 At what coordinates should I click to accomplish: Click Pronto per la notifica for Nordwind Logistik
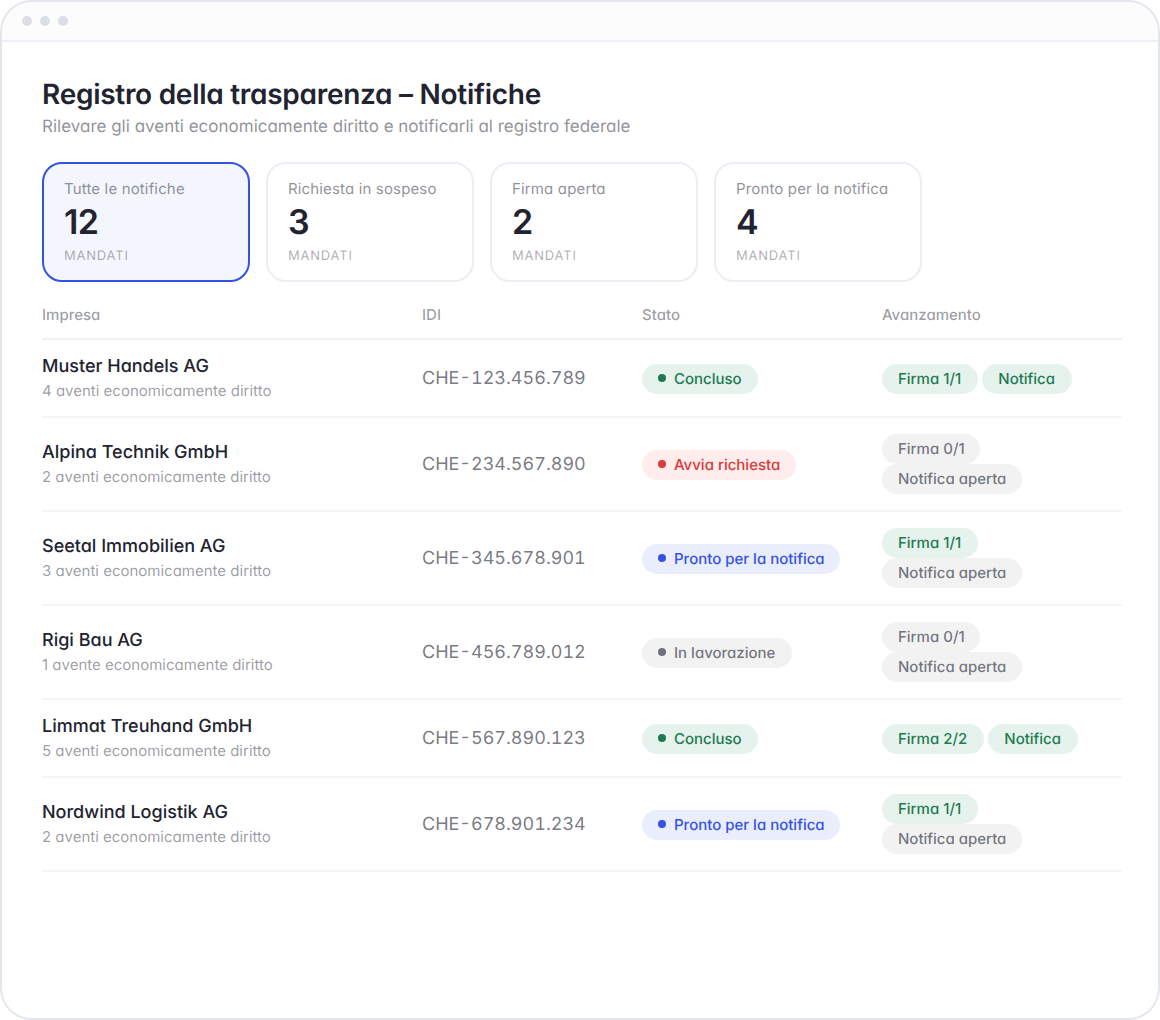click(741, 825)
